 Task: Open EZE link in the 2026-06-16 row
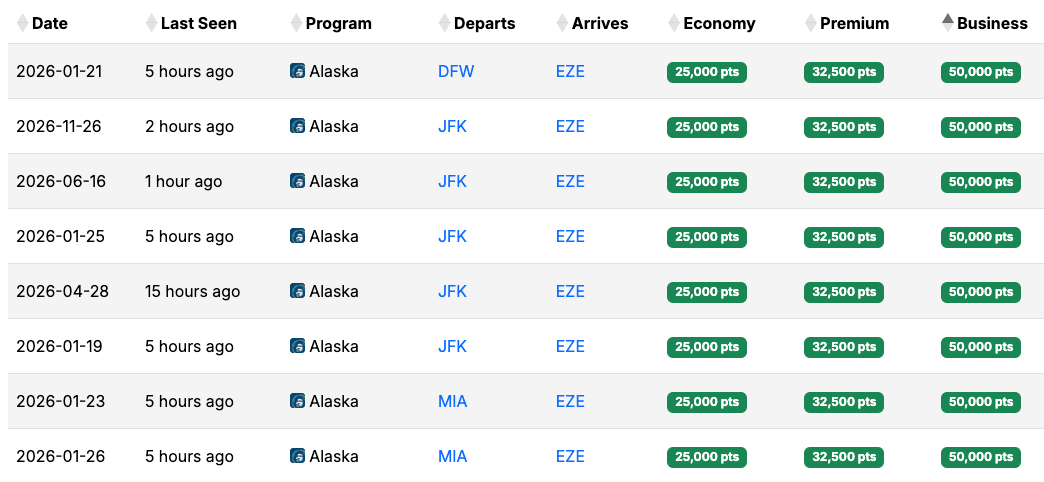570,181
